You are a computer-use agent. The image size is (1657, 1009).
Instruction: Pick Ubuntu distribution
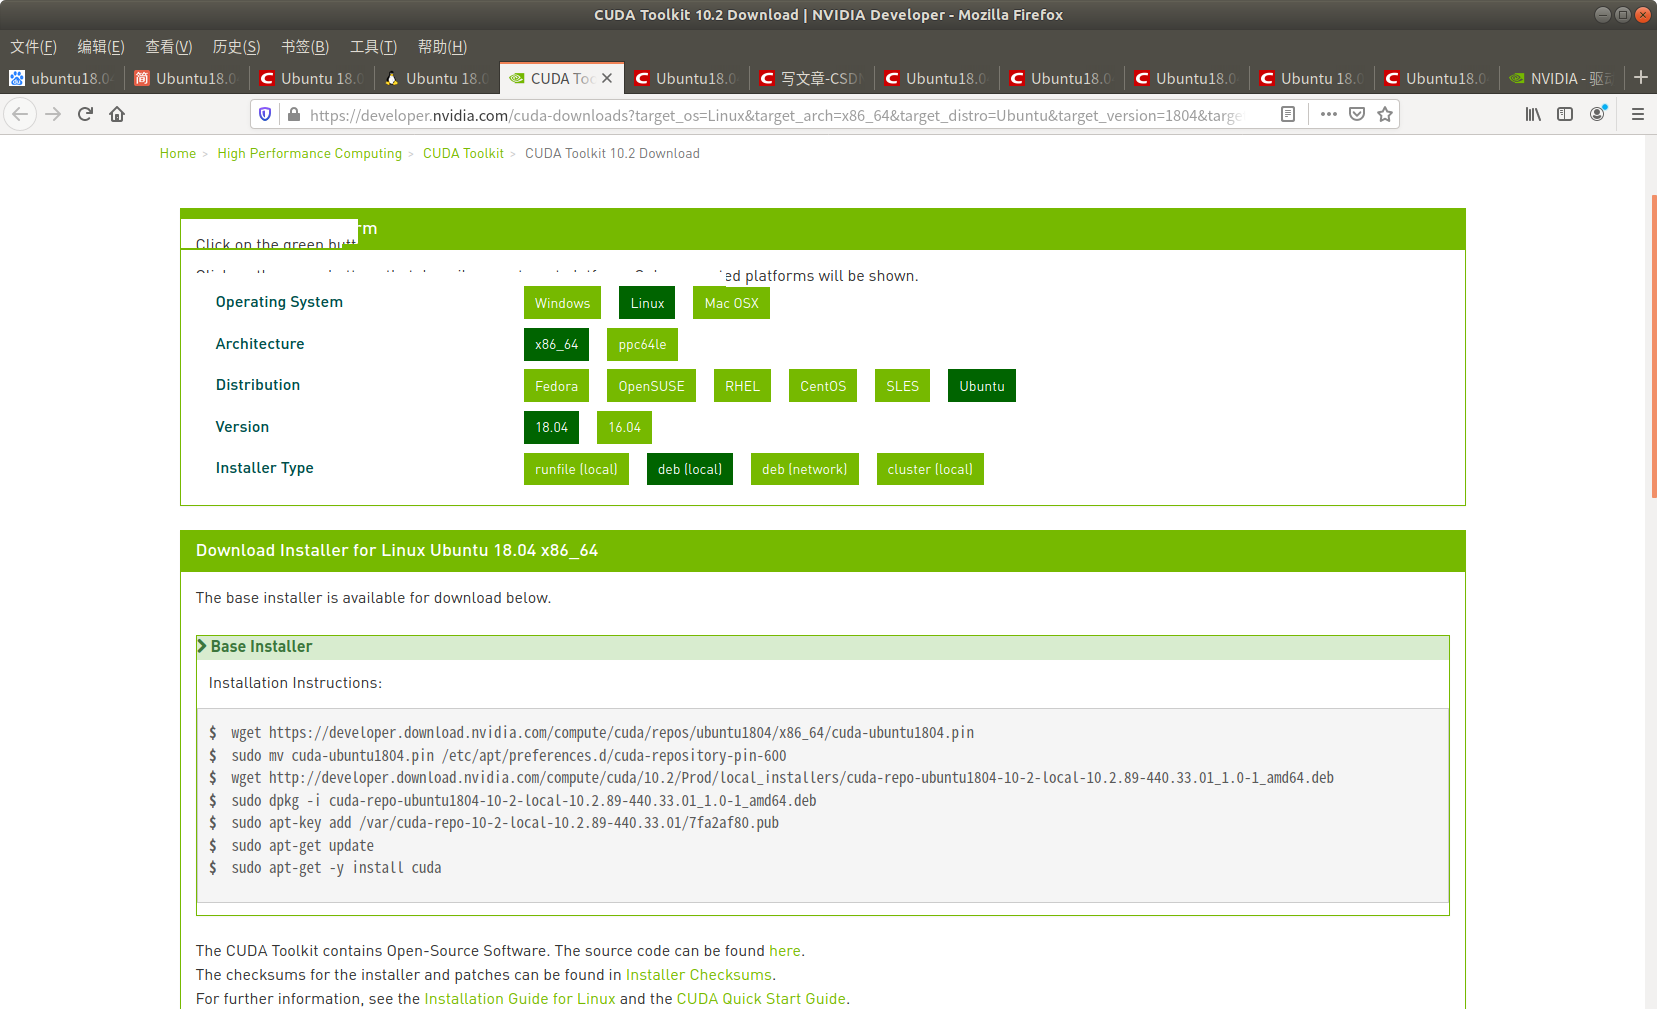coord(982,386)
